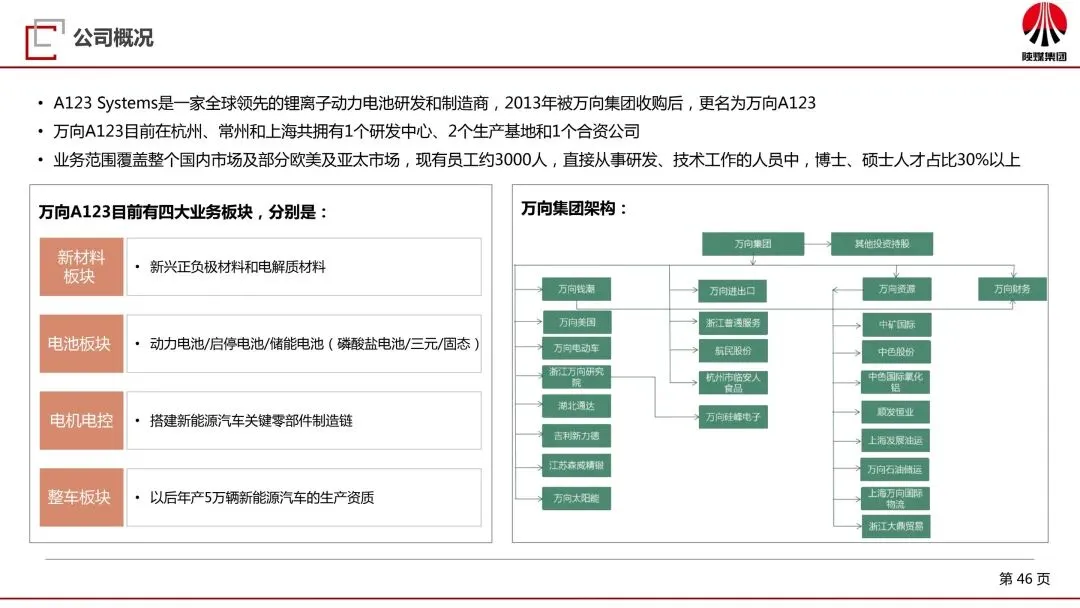Click the heading 万向集团架构

pos(574,209)
